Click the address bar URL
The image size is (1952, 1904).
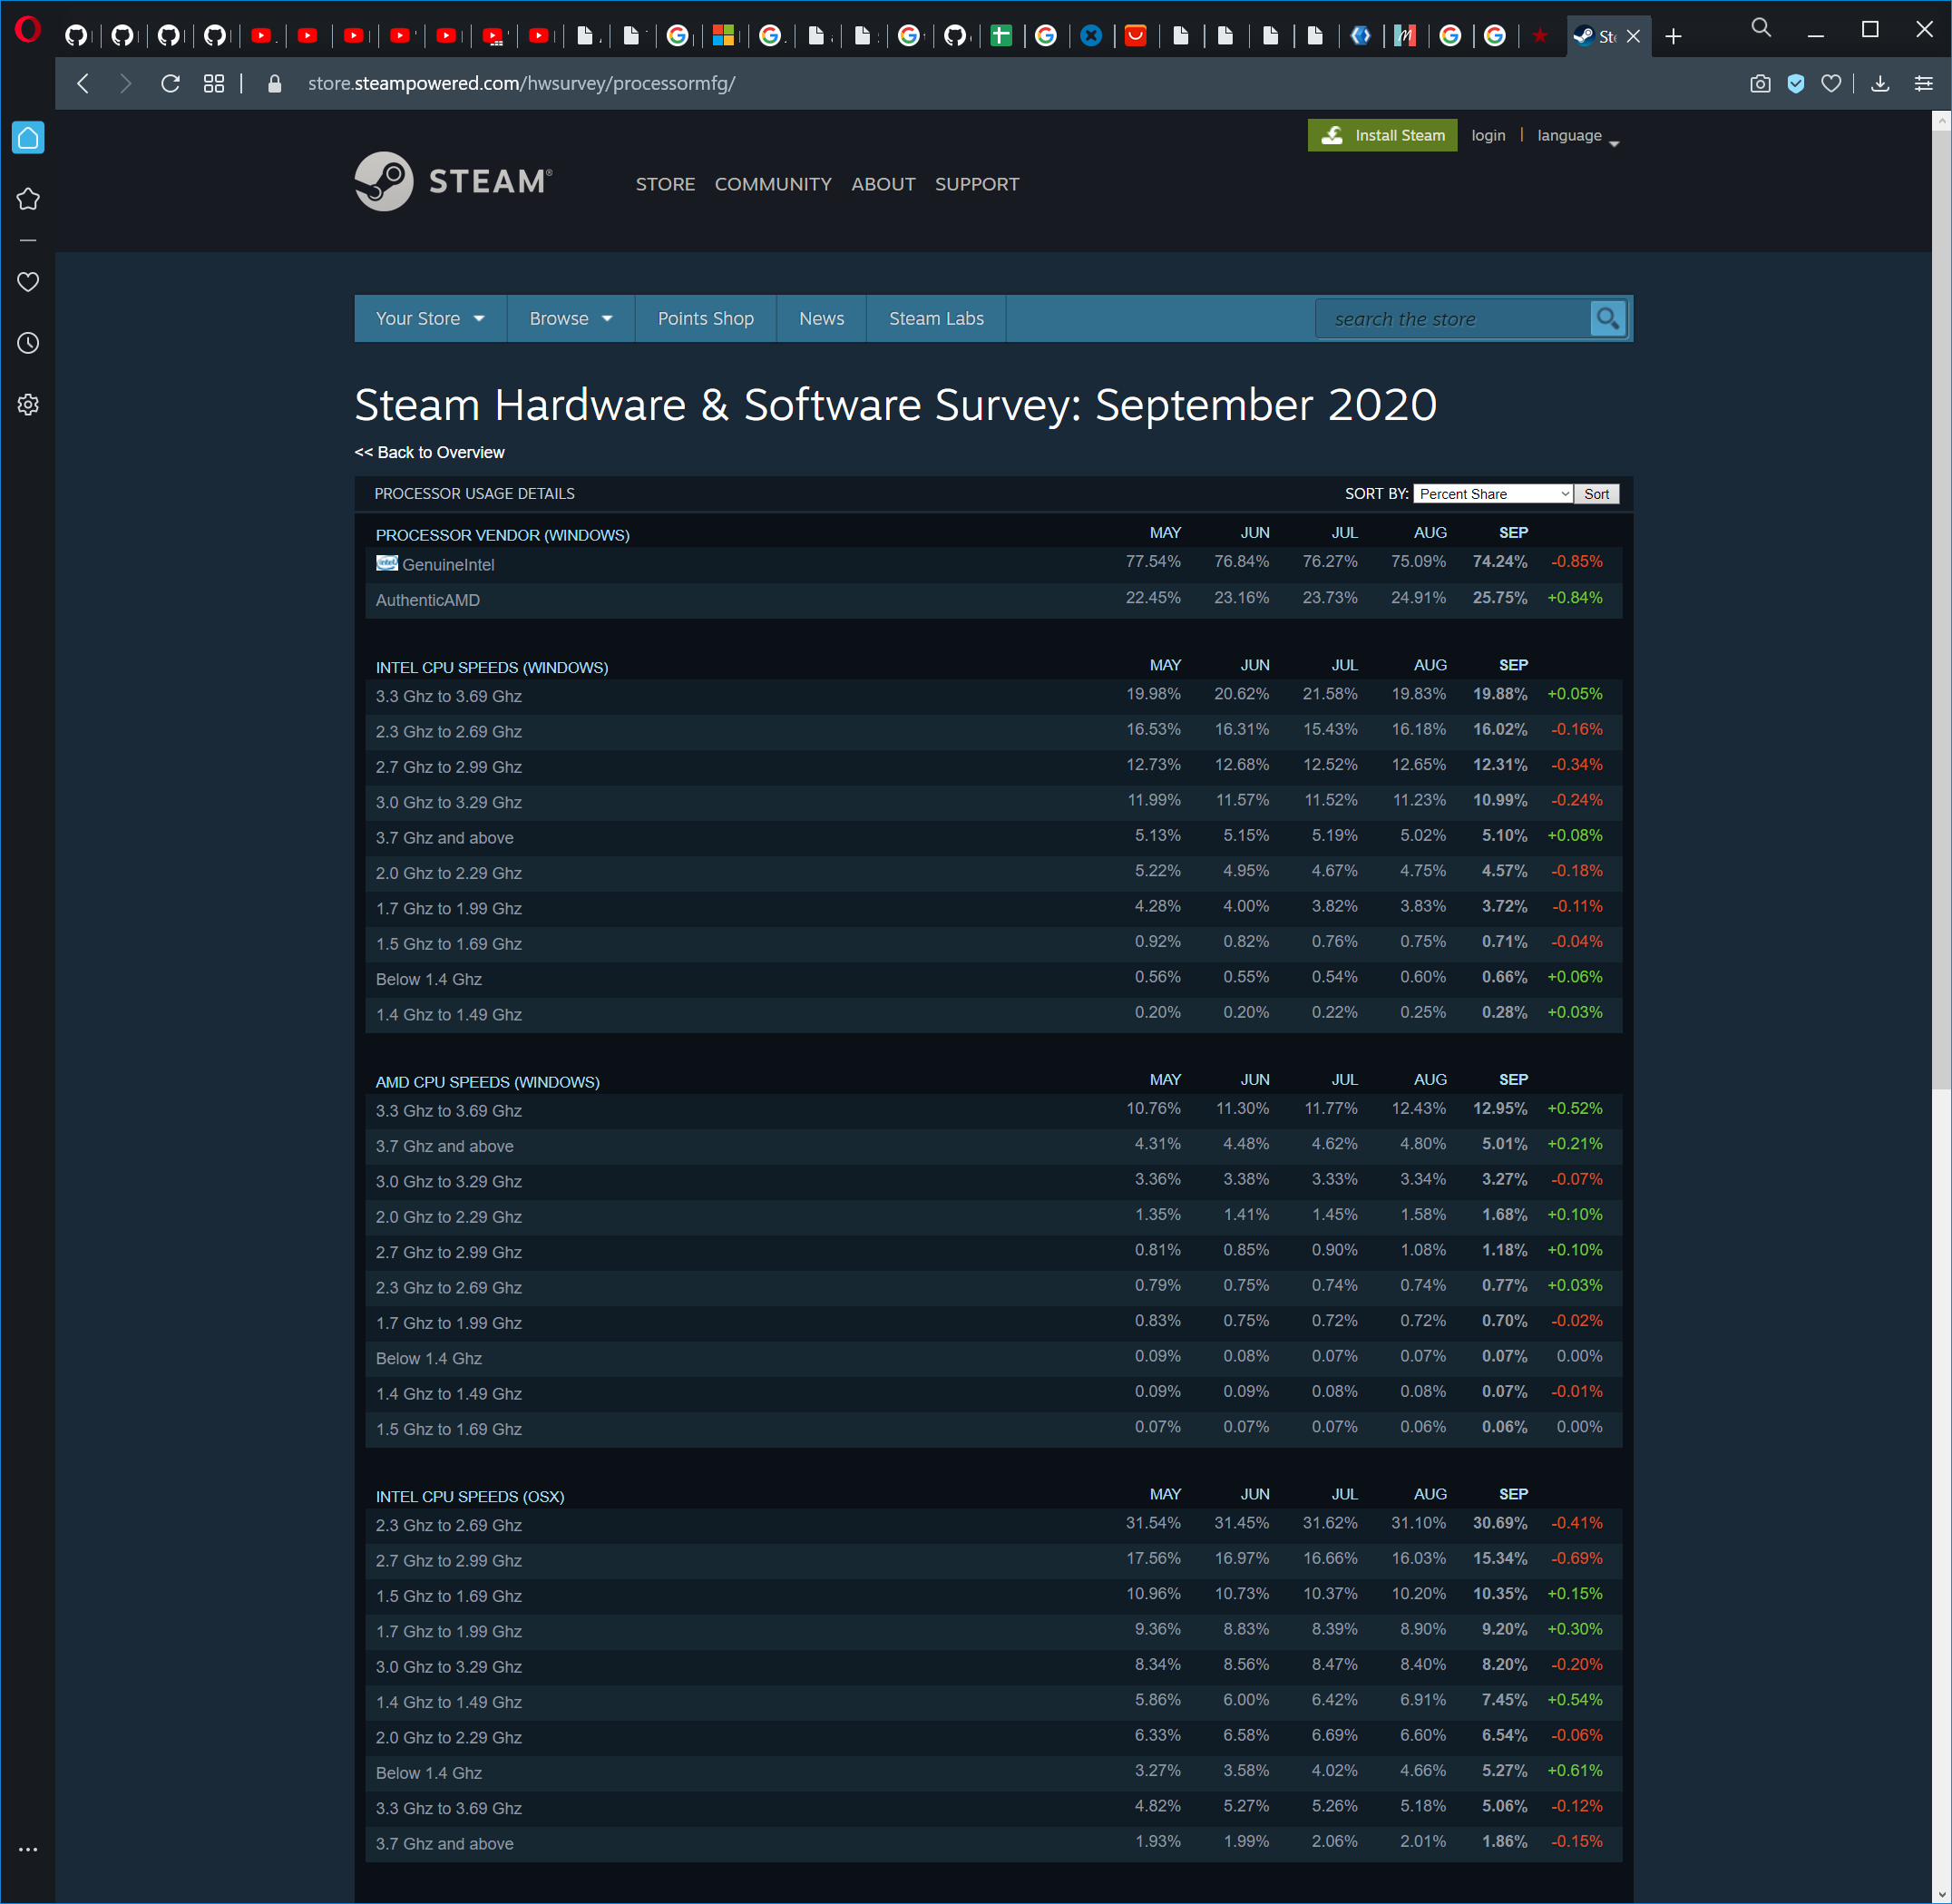[x=521, y=84]
